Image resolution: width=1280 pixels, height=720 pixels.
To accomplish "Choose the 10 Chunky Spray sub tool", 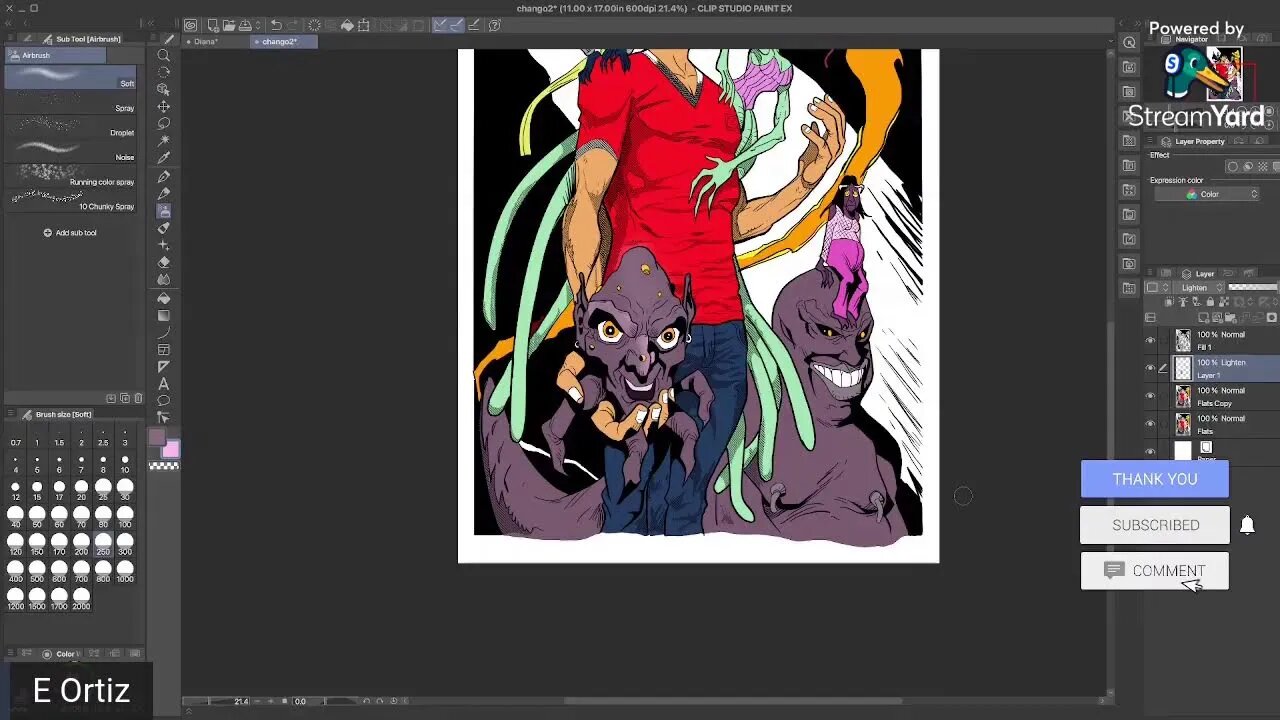I will click(70, 200).
